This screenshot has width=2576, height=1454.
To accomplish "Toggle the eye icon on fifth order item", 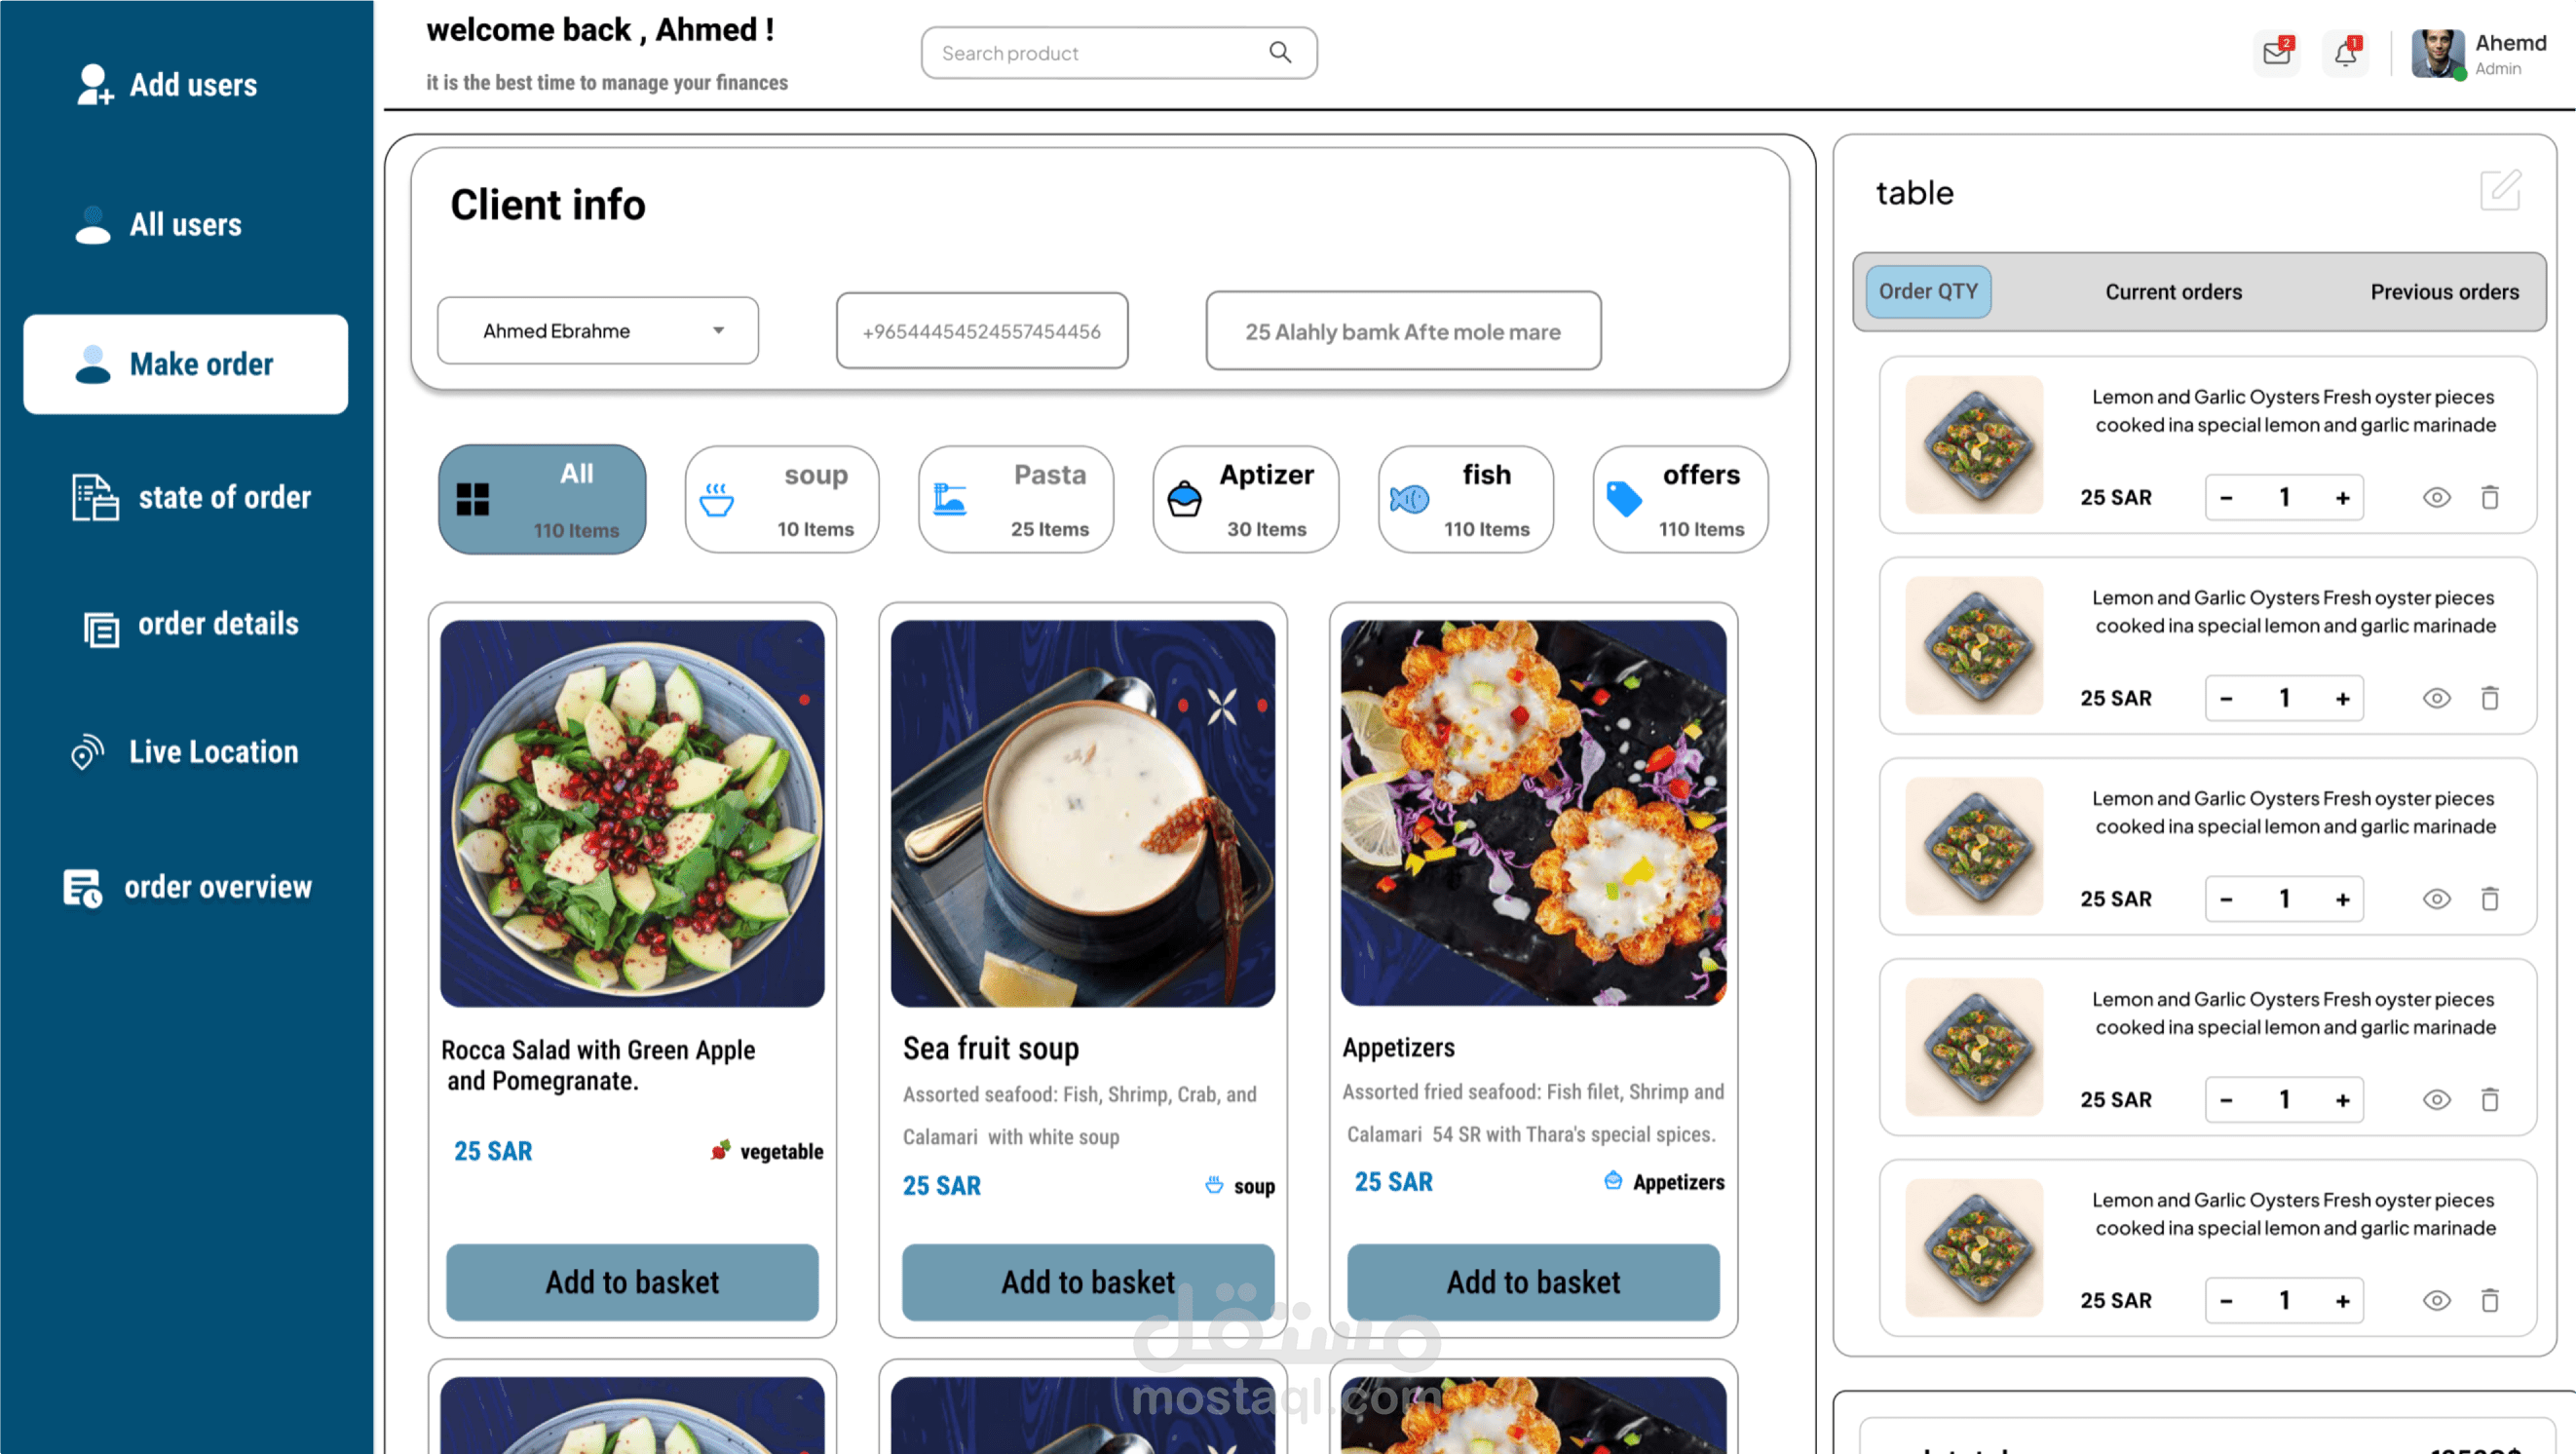I will 2437,1300.
